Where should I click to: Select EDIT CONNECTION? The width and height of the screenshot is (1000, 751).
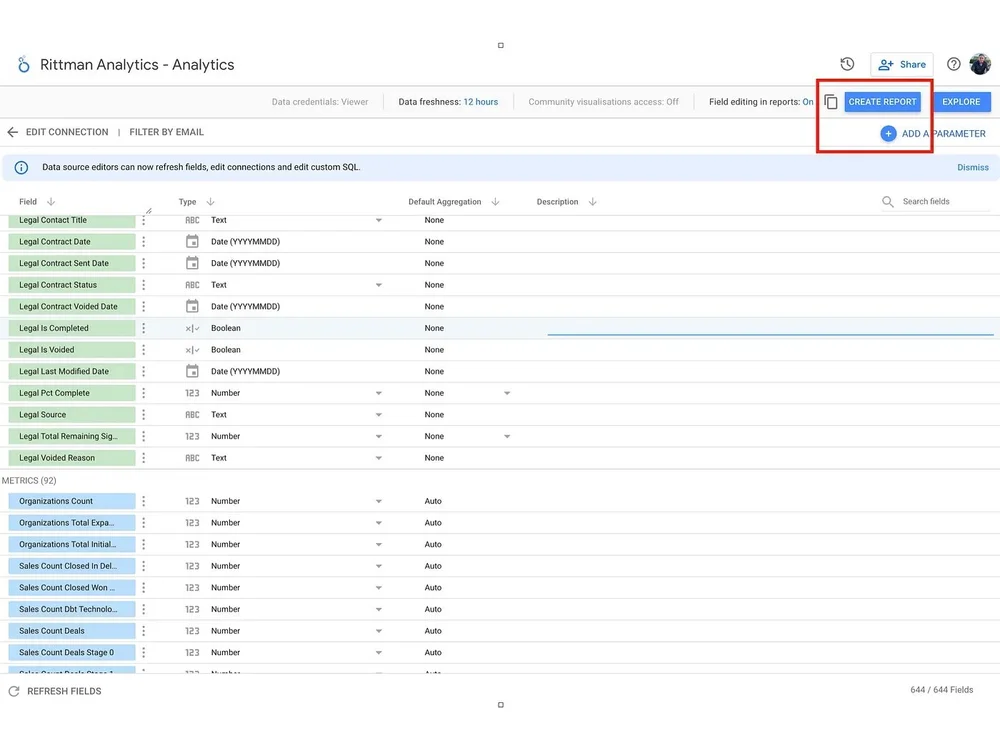point(65,131)
